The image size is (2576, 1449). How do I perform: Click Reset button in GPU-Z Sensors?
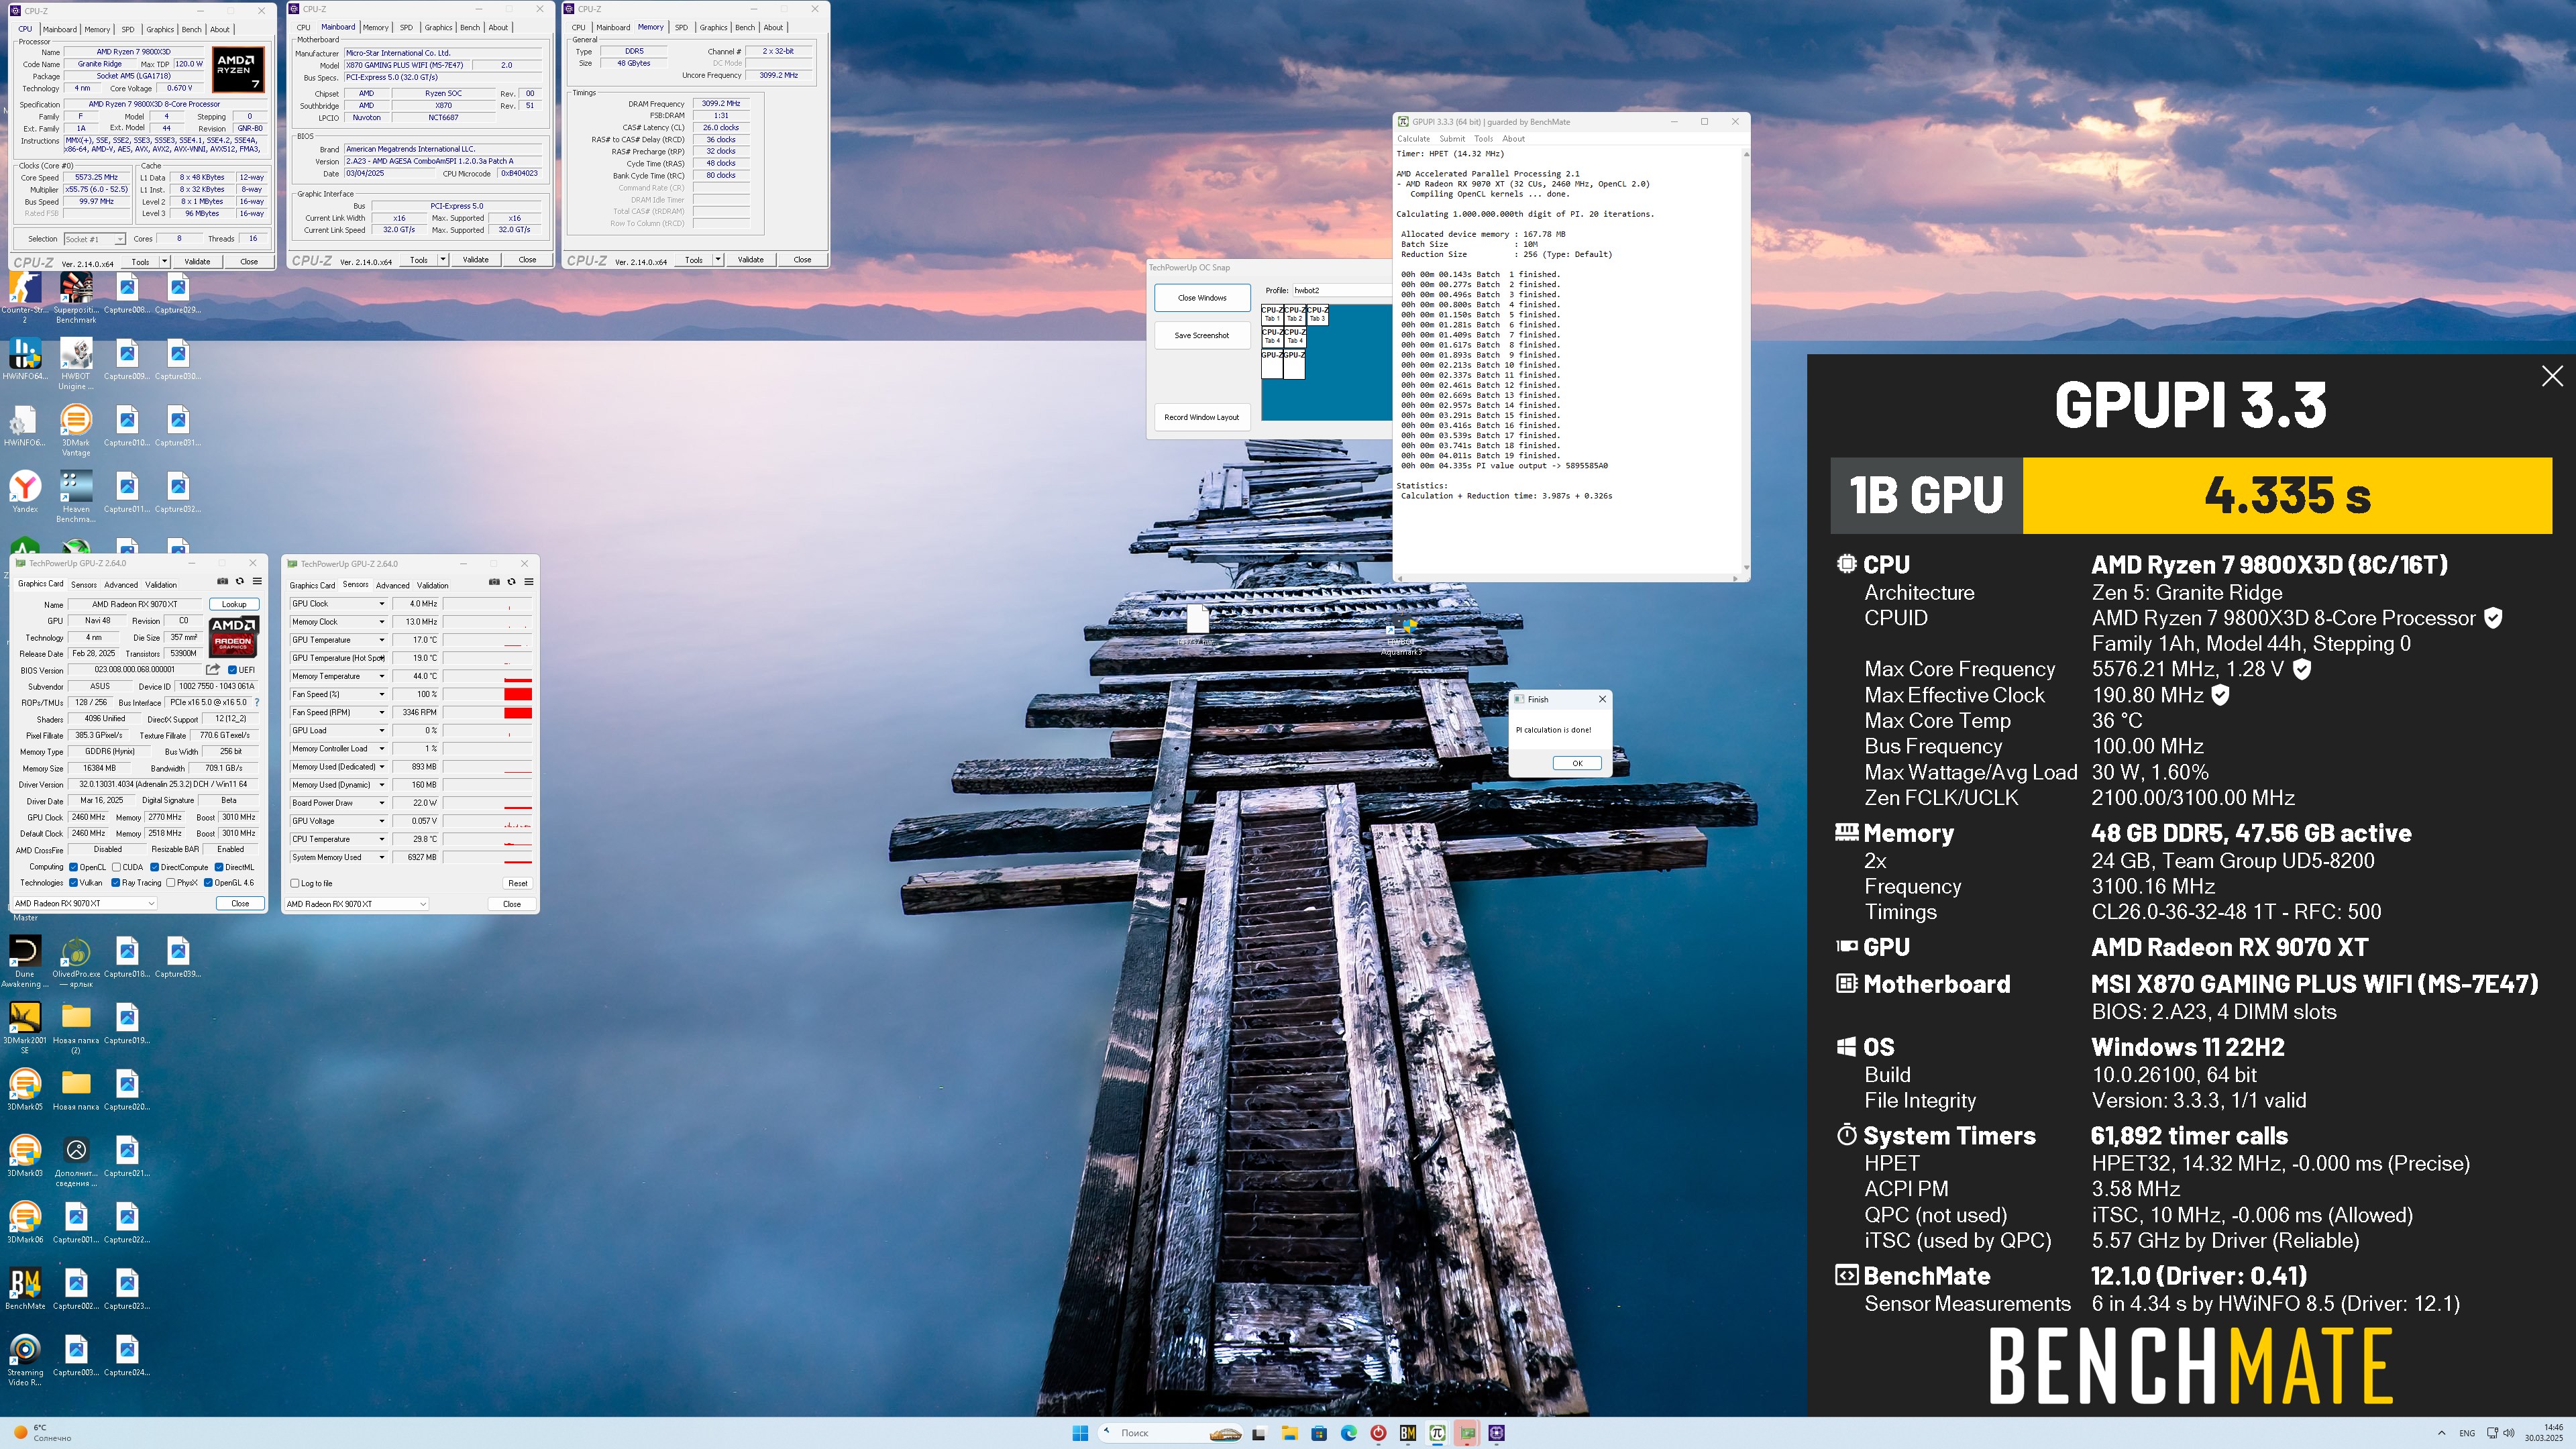click(518, 883)
